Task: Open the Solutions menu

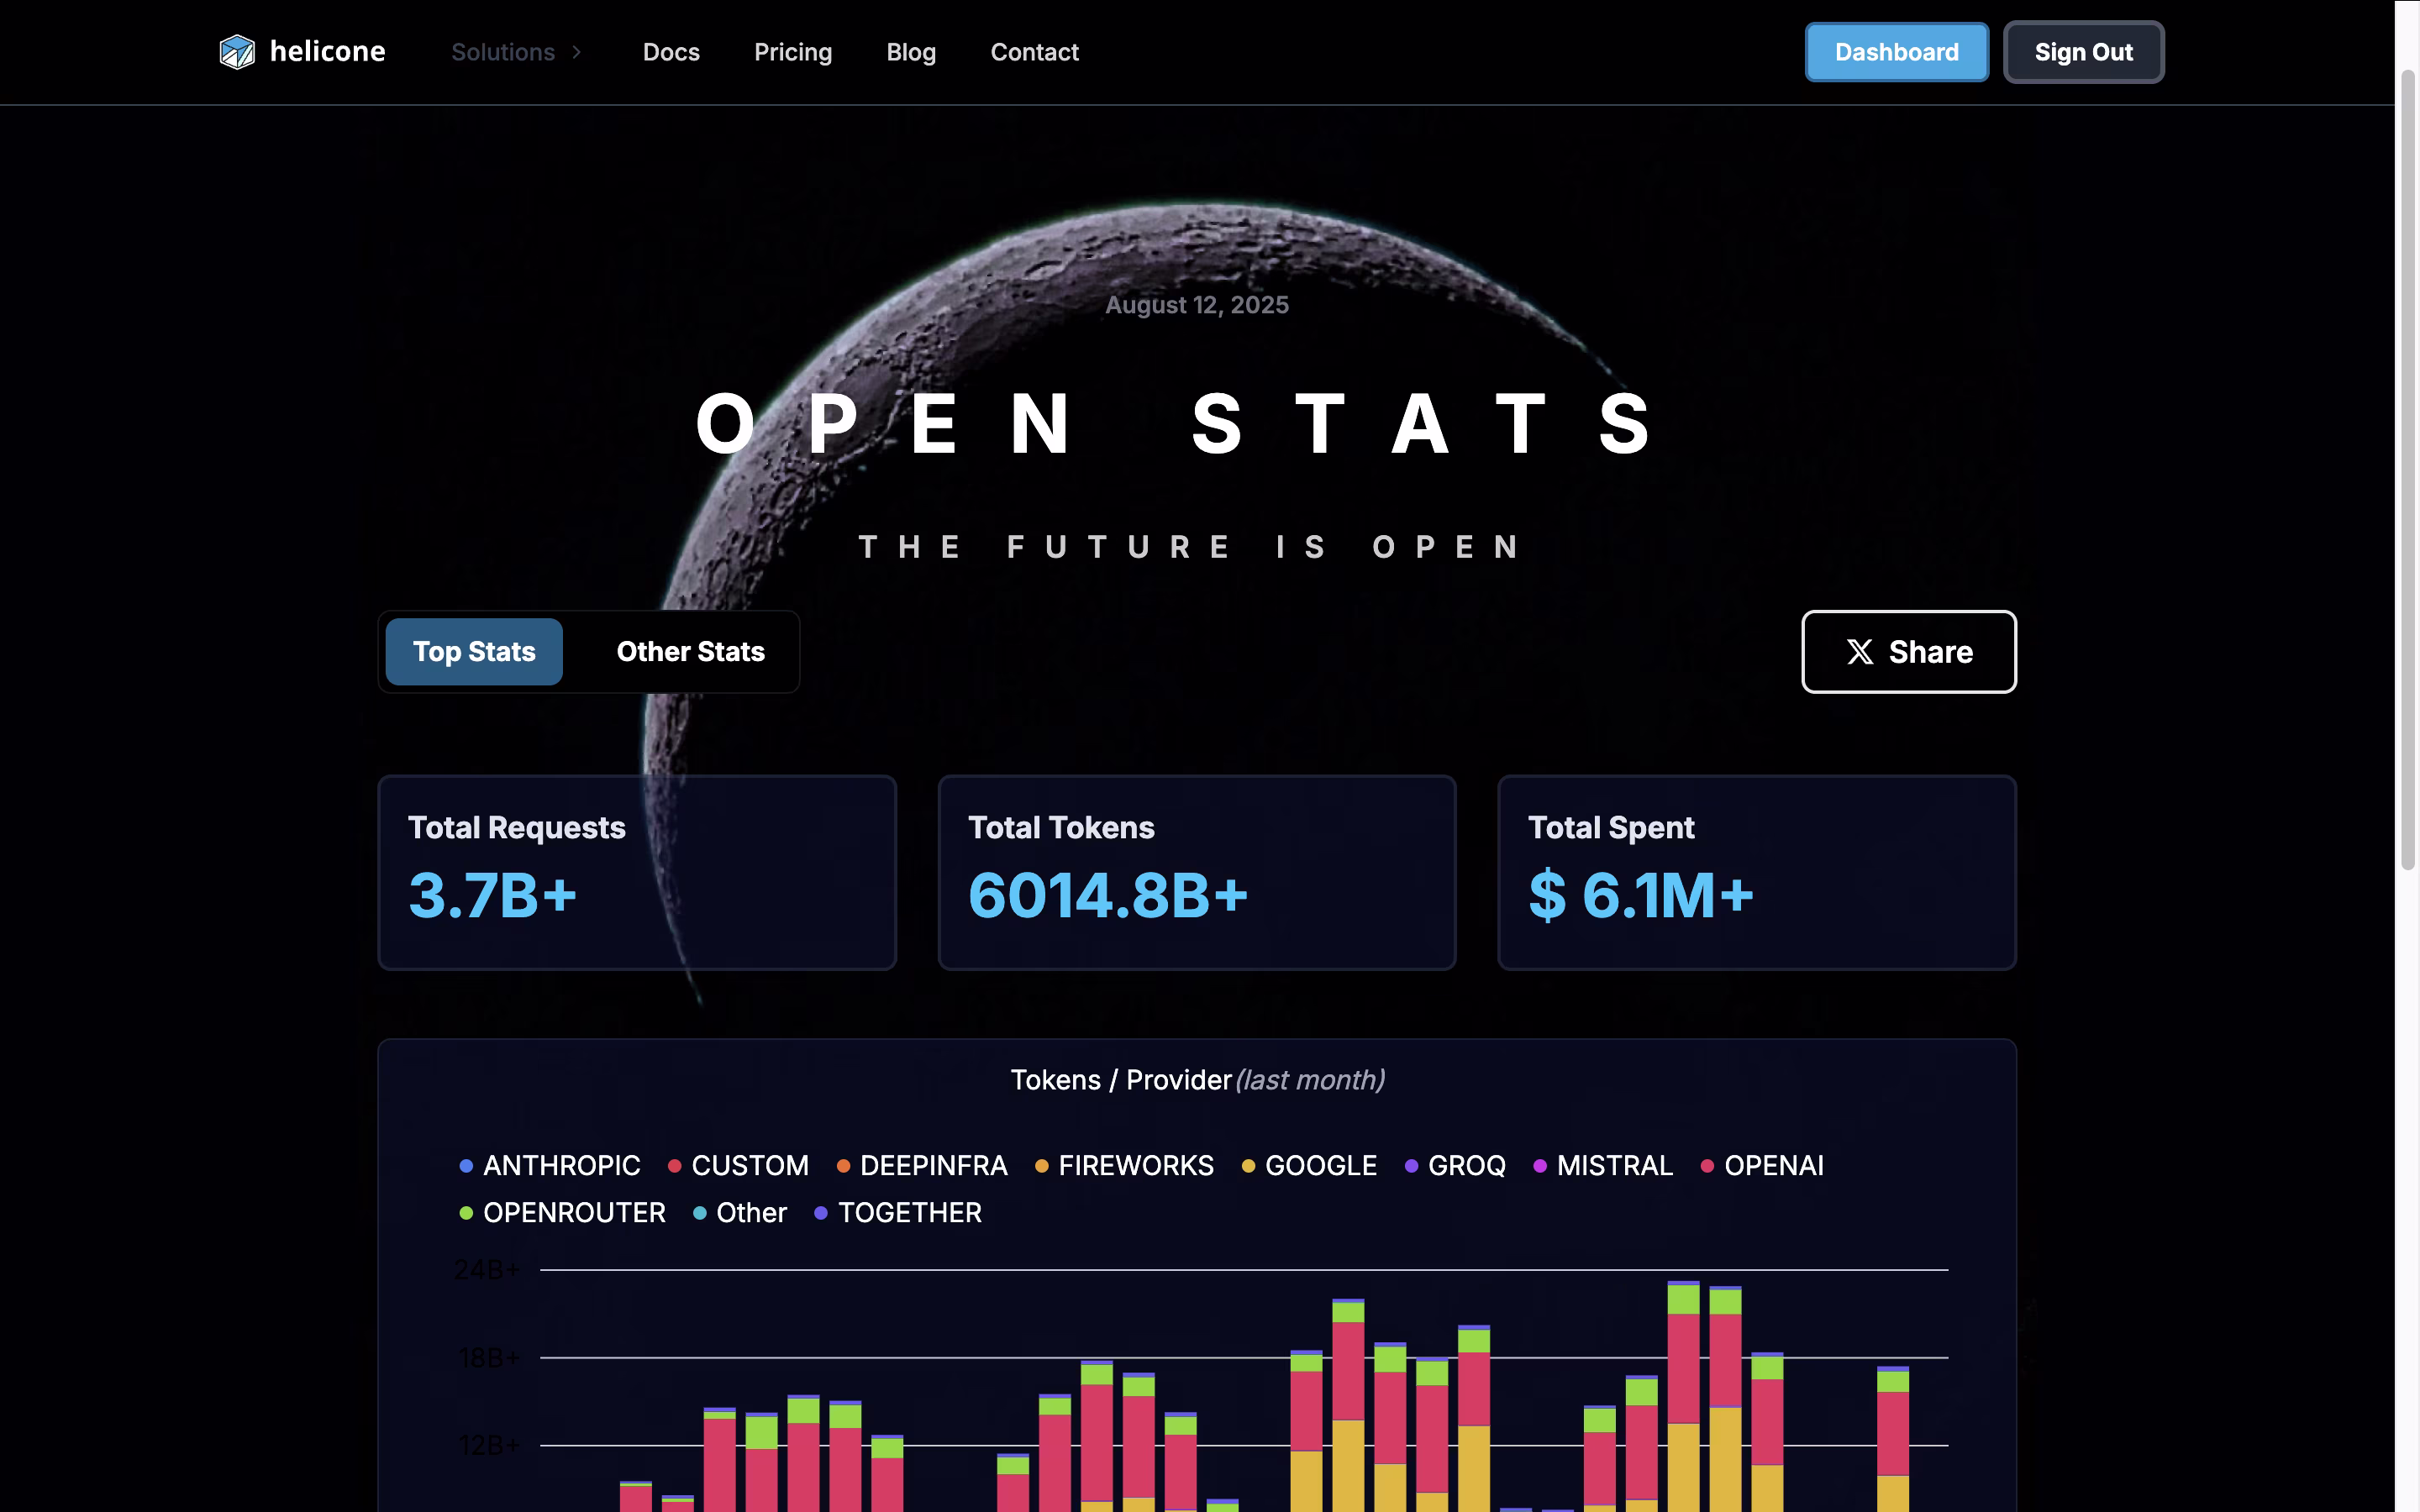Action: [x=516, y=52]
